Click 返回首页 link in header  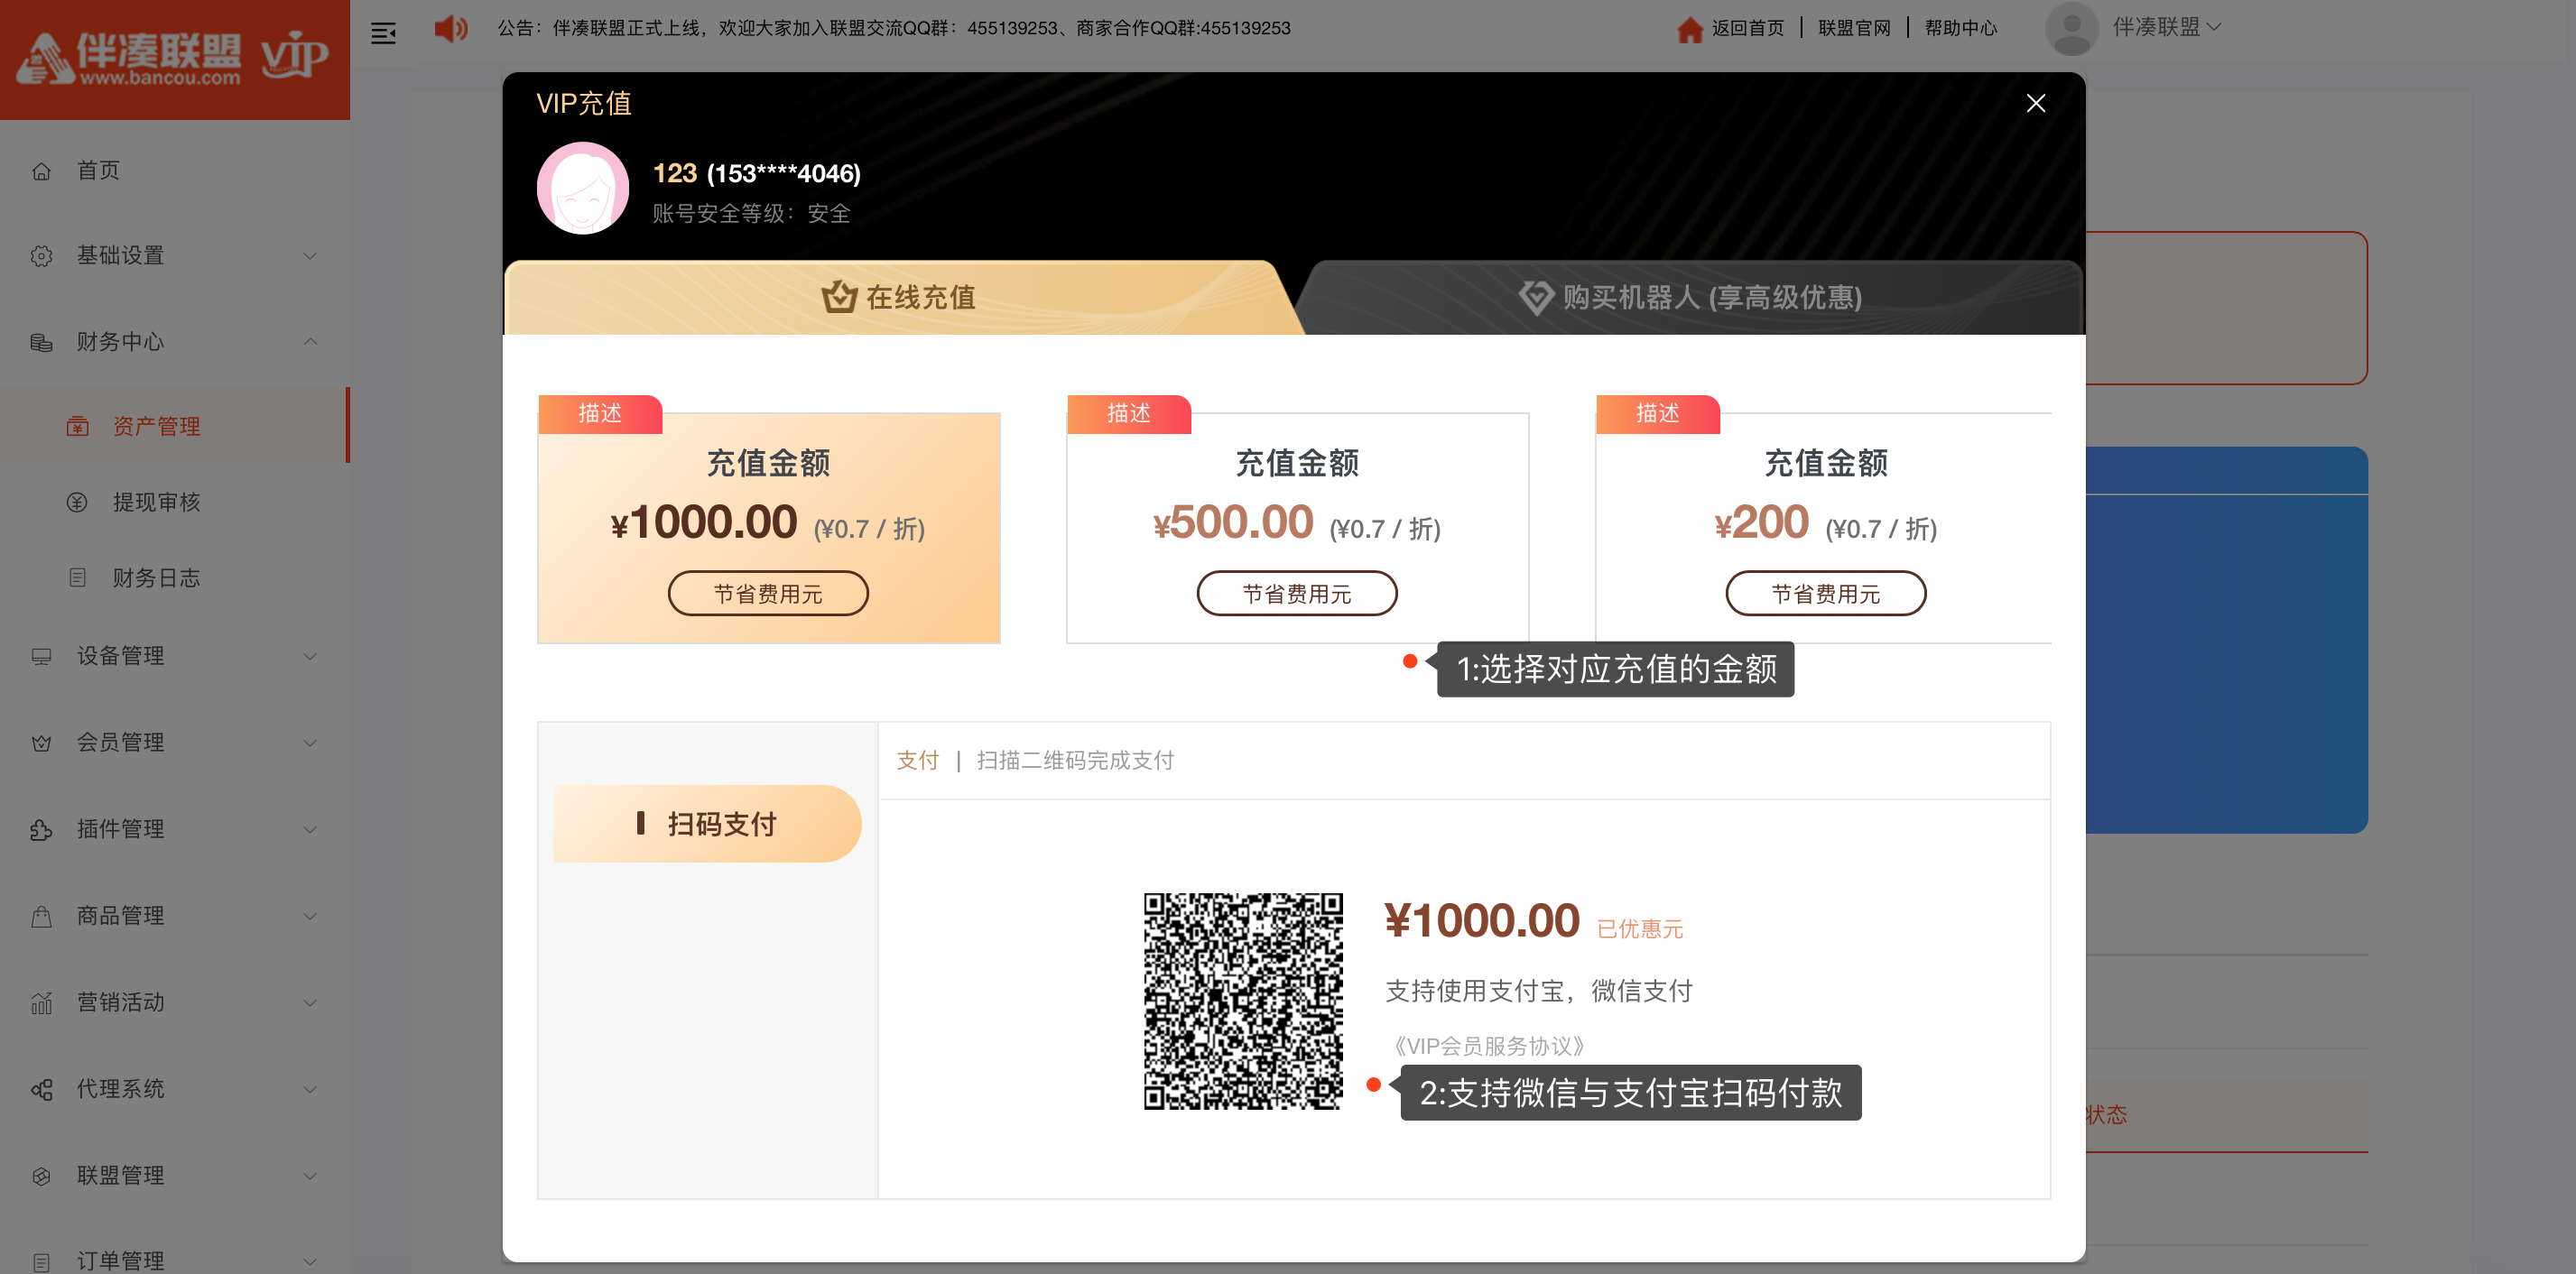point(1747,28)
